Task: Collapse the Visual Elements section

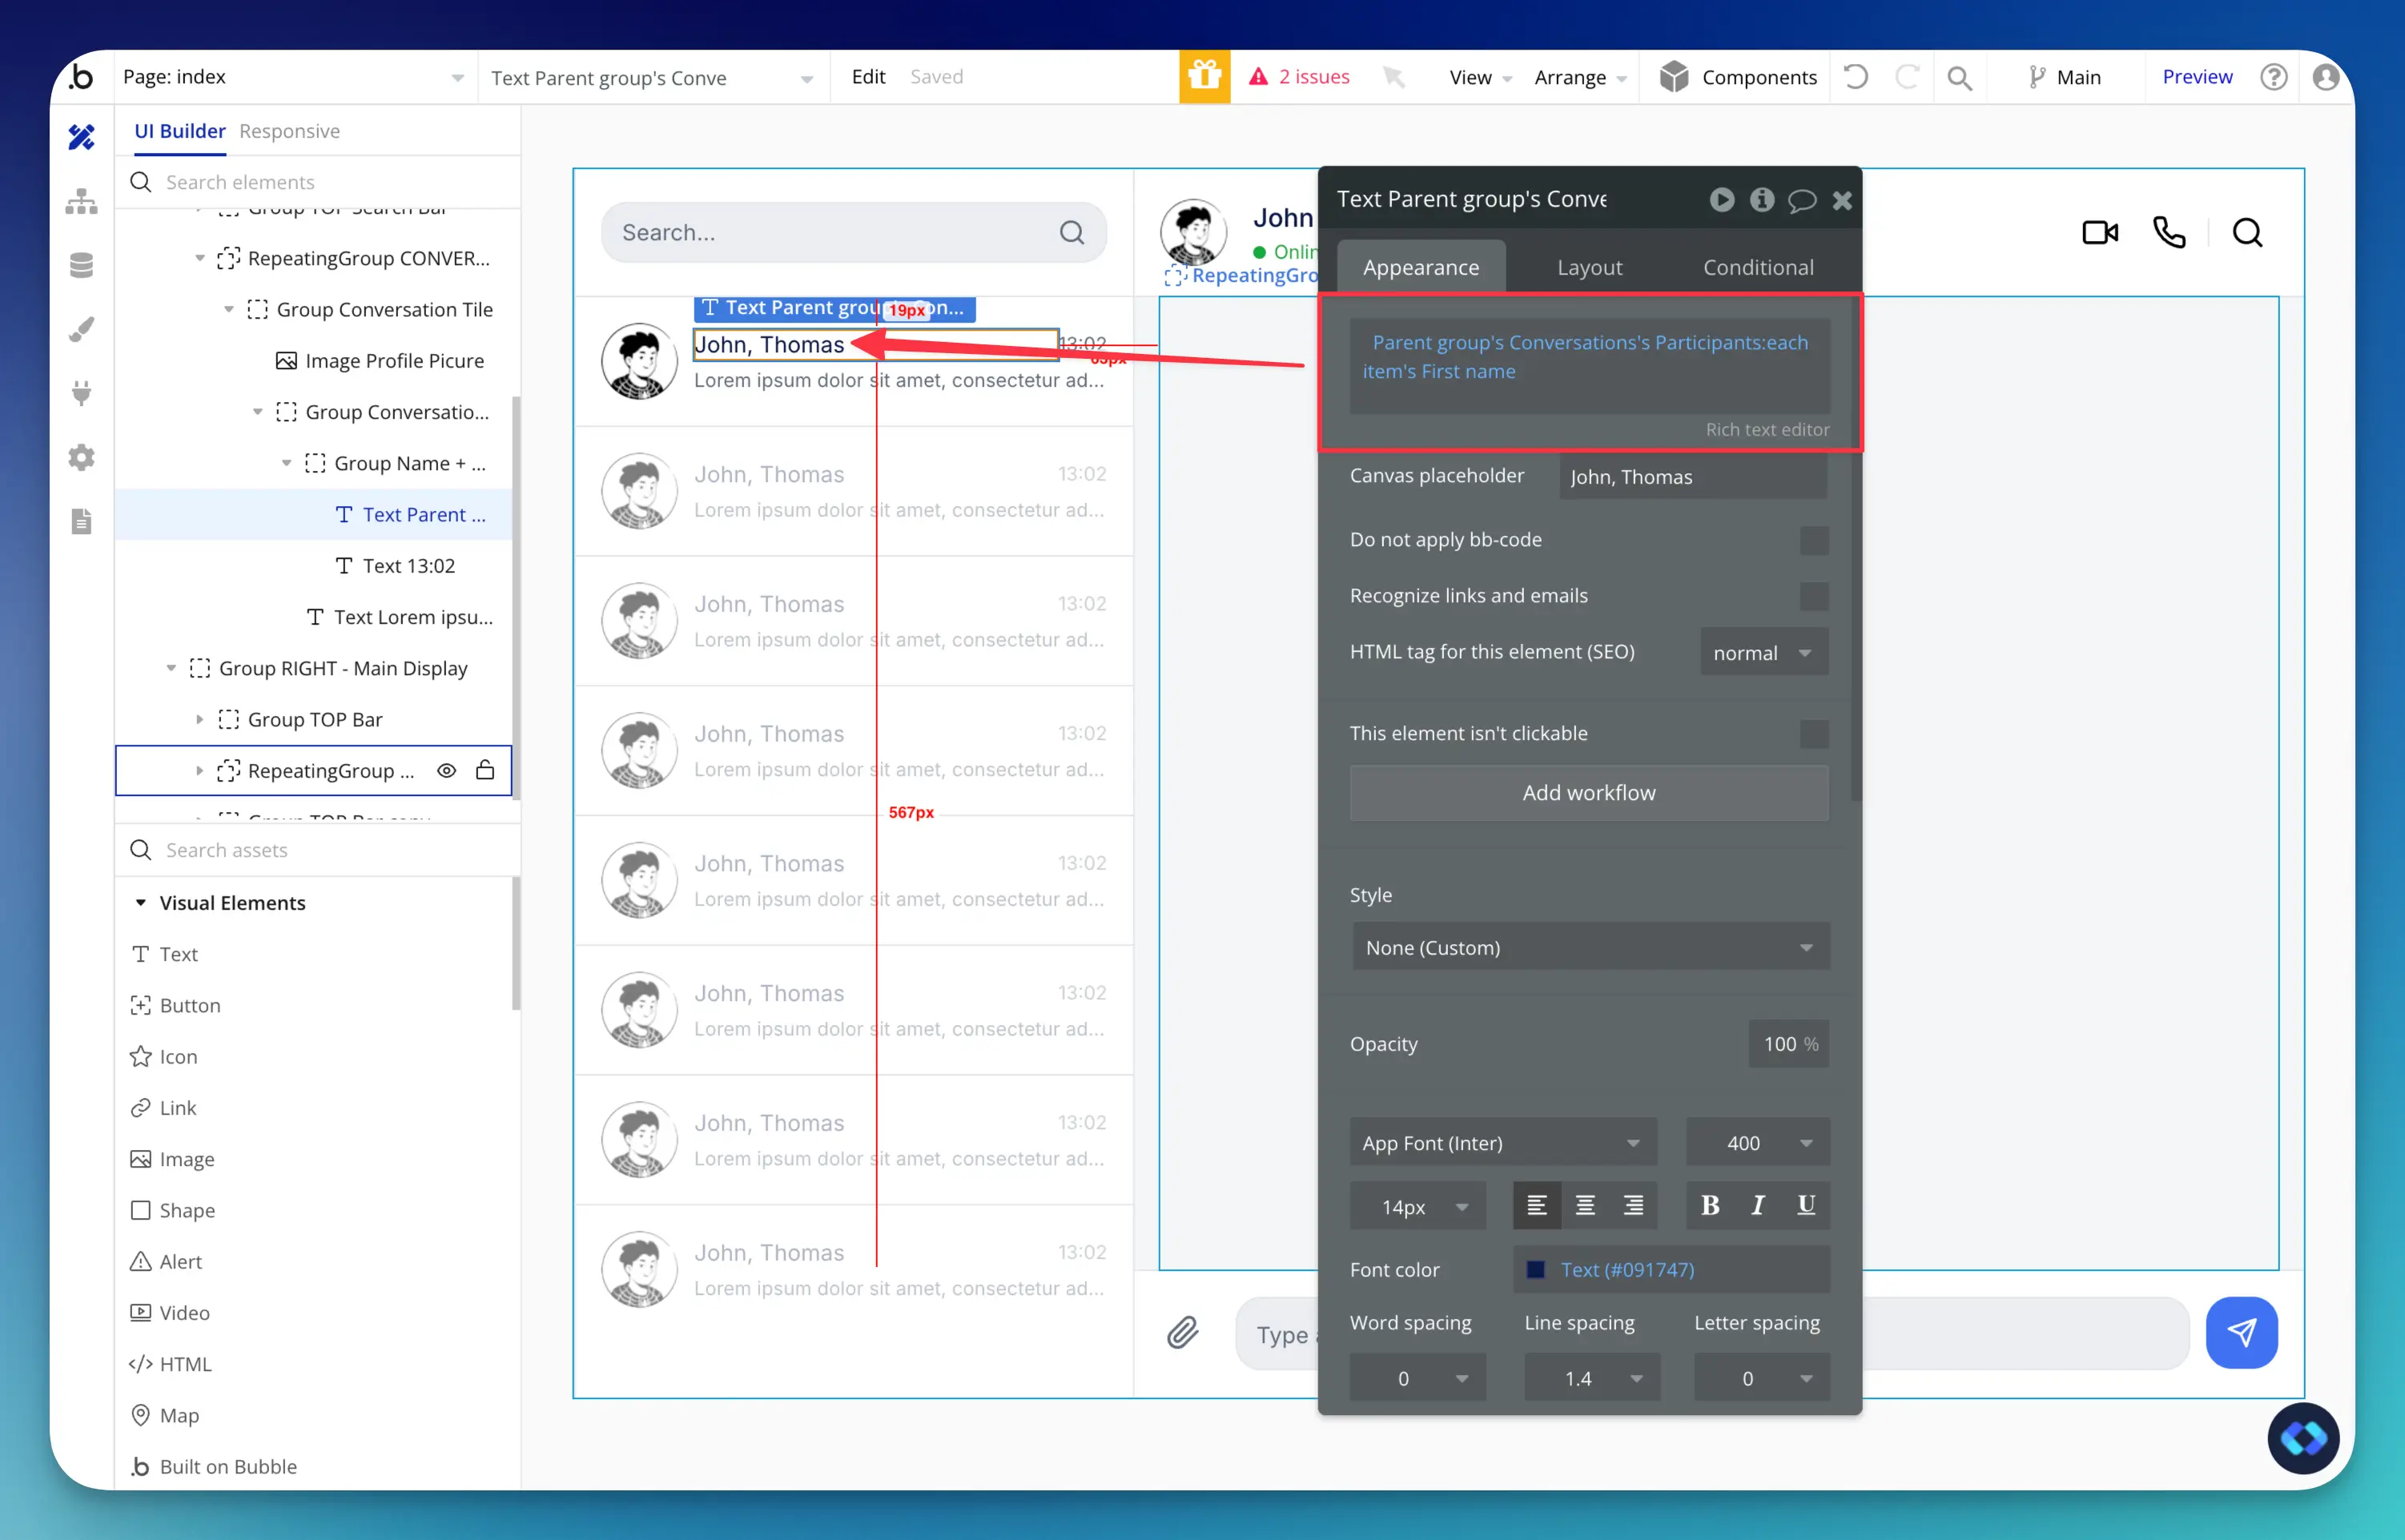Action: (141, 903)
